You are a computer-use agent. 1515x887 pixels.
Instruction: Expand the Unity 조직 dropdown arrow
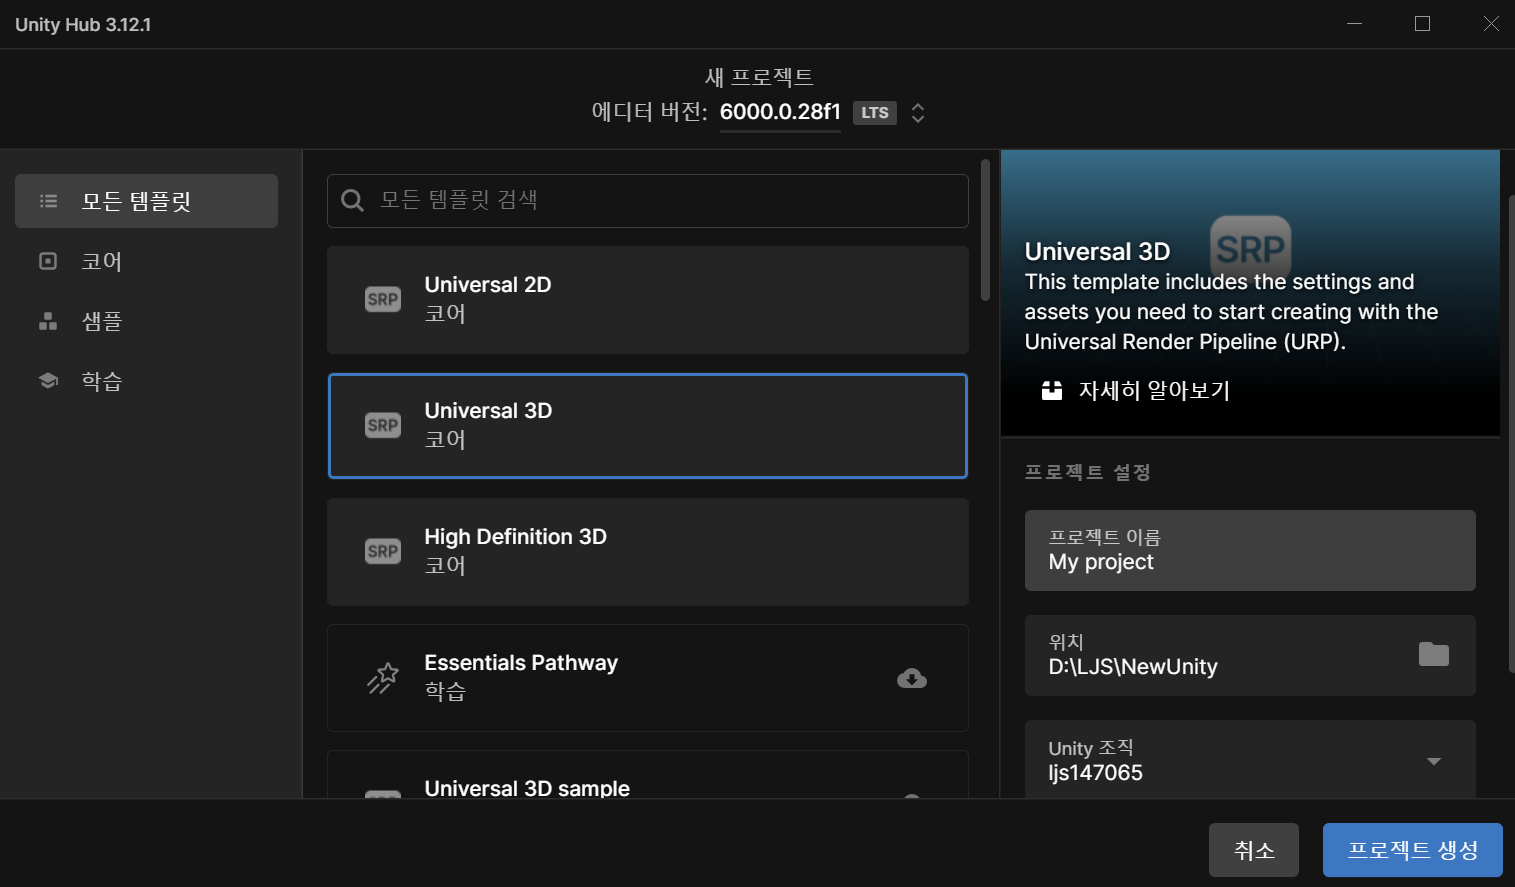tap(1434, 761)
